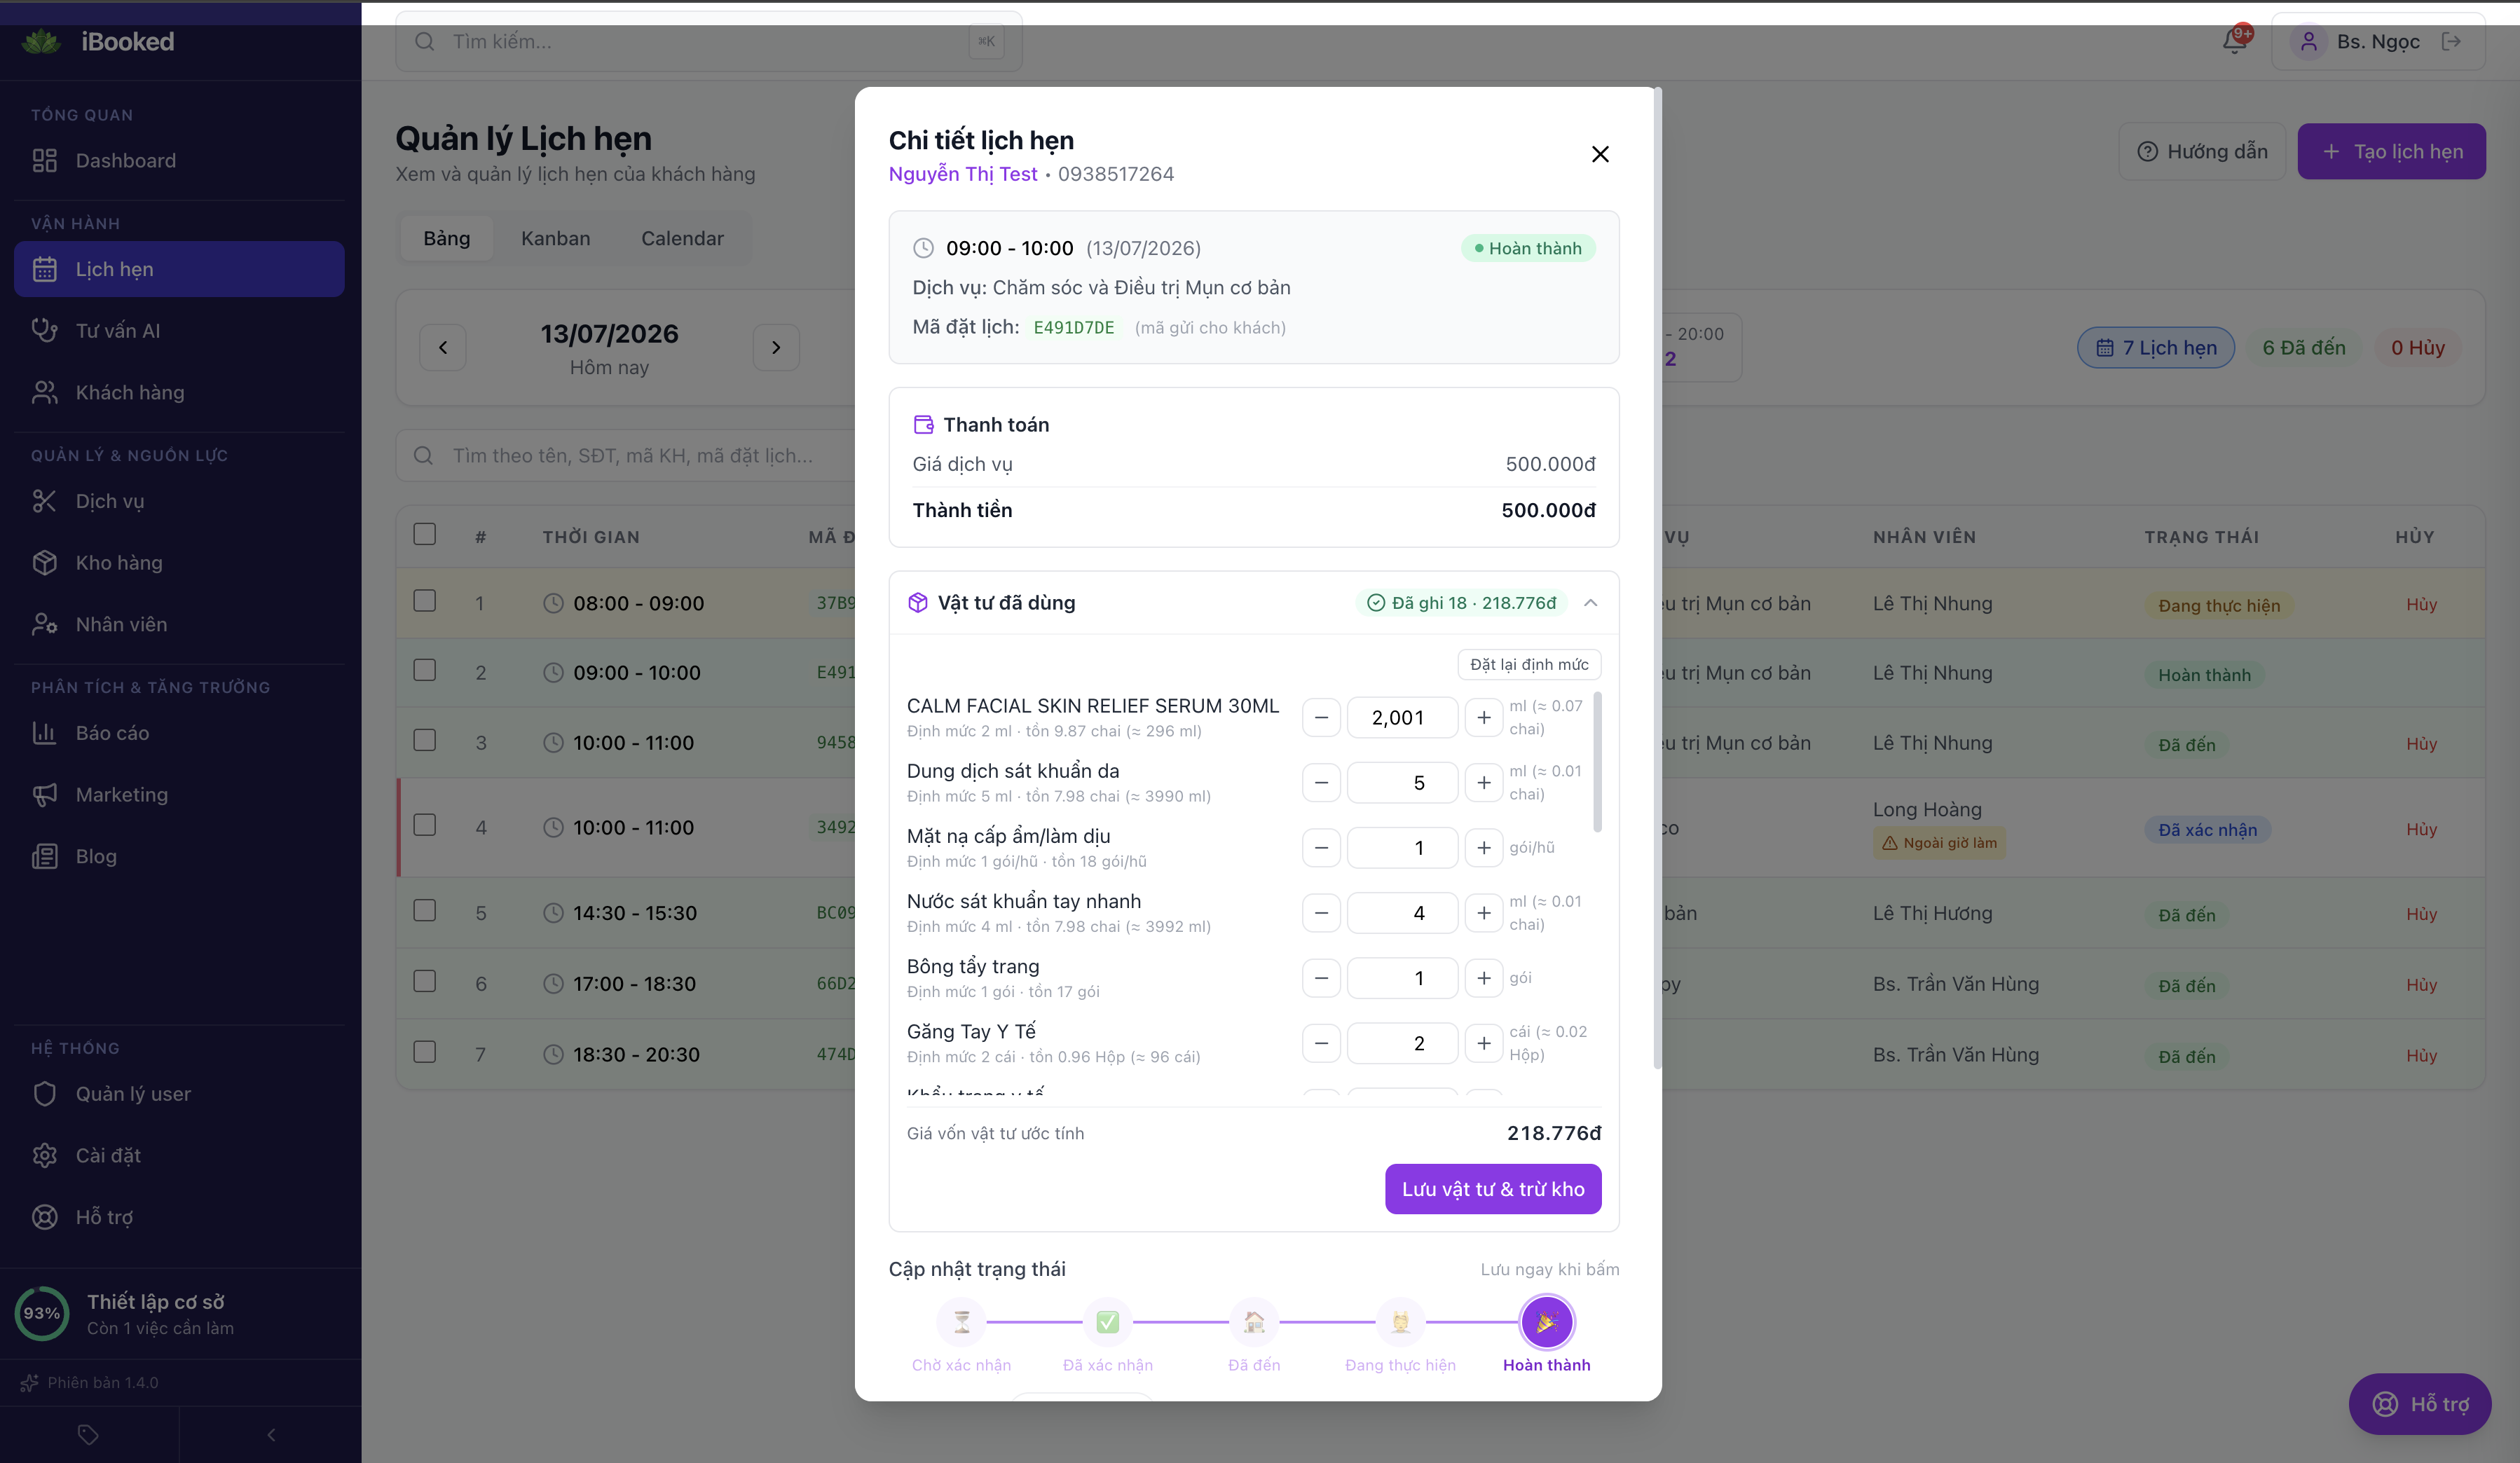The width and height of the screenshot is (2520, 1463).
Task: Click the Báo cáo chart icon
Action: [x=44, y=733]
